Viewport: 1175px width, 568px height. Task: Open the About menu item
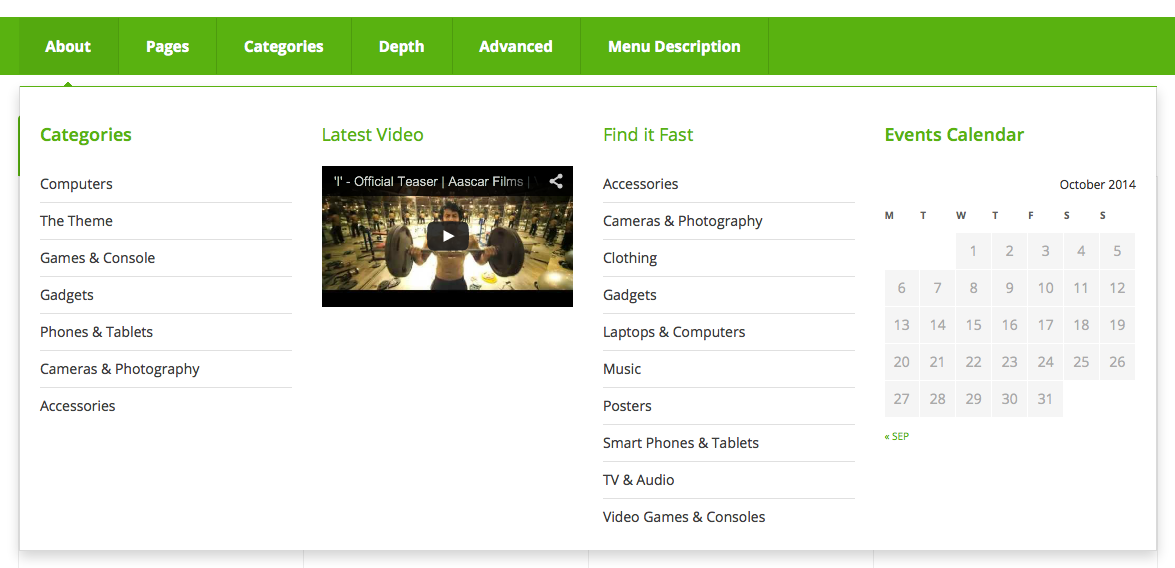[x=68, y=46]
